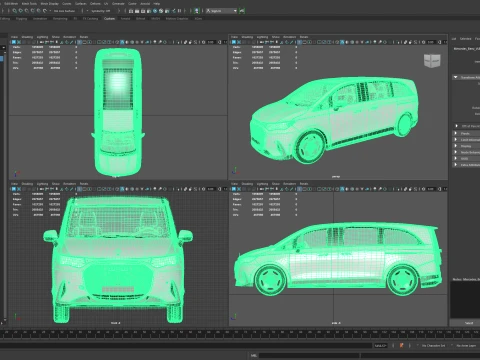
Task: Switch to the Rendering shelf tab
Action: click(x=60, y=18)
